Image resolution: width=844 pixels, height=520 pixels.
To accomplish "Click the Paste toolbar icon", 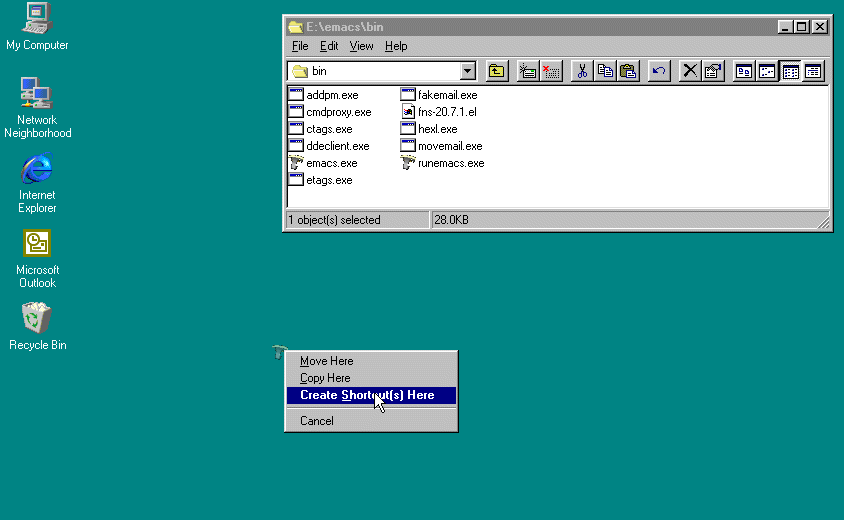I will point(628,71).
